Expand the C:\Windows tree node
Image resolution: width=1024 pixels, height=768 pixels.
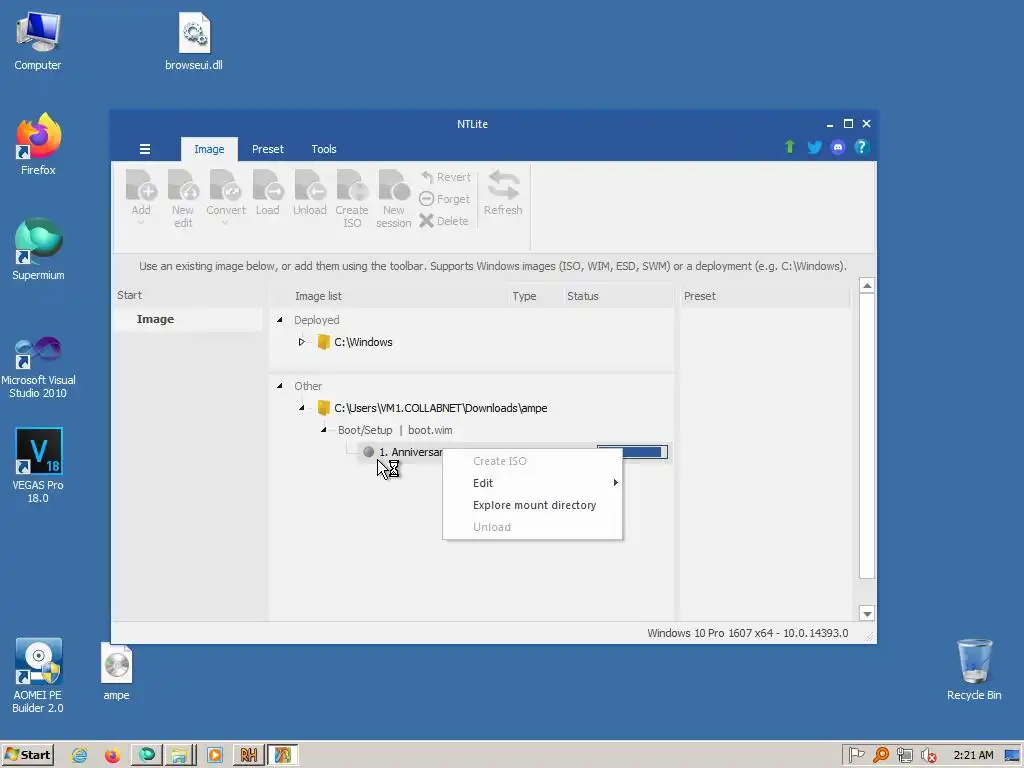[x=302, y=342]
